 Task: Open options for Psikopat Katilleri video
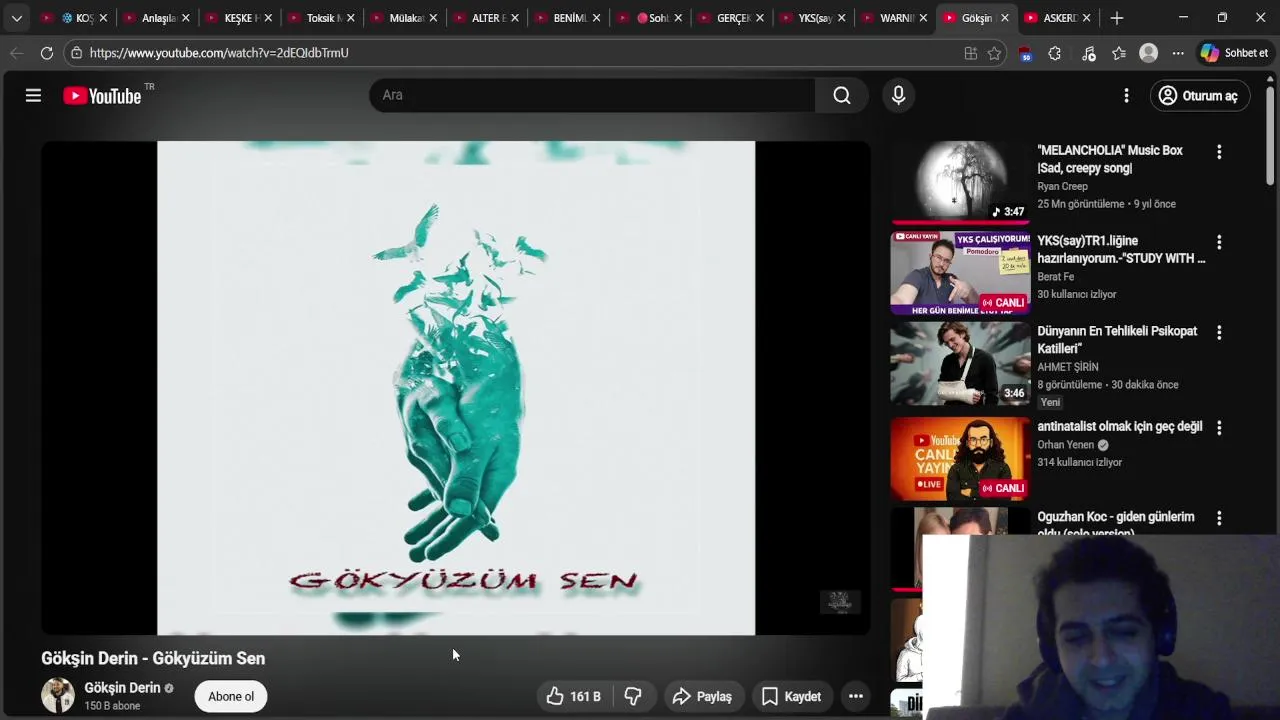coord(1219,332)
